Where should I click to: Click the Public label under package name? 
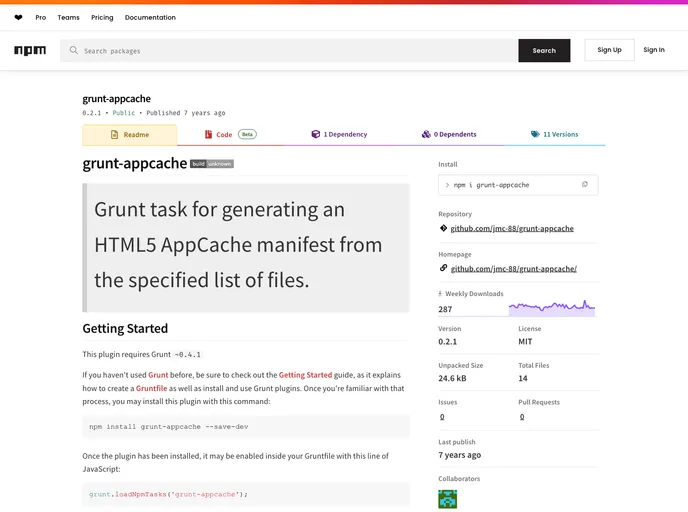(x=124, y=113)
